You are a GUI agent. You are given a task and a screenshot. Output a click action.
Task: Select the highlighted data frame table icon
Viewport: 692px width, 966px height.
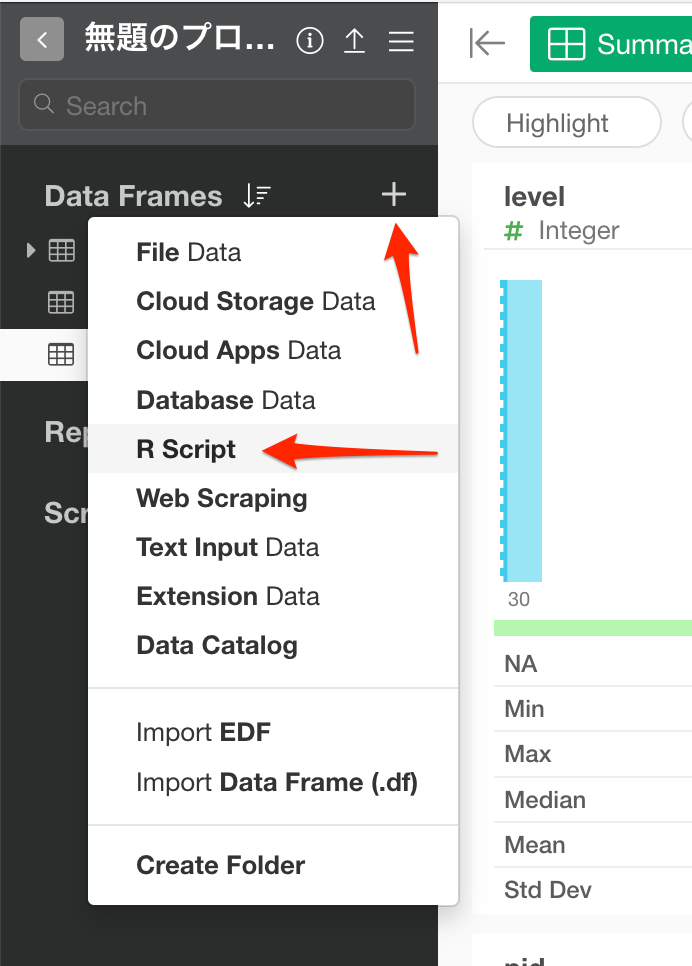(x=61, y=354)
